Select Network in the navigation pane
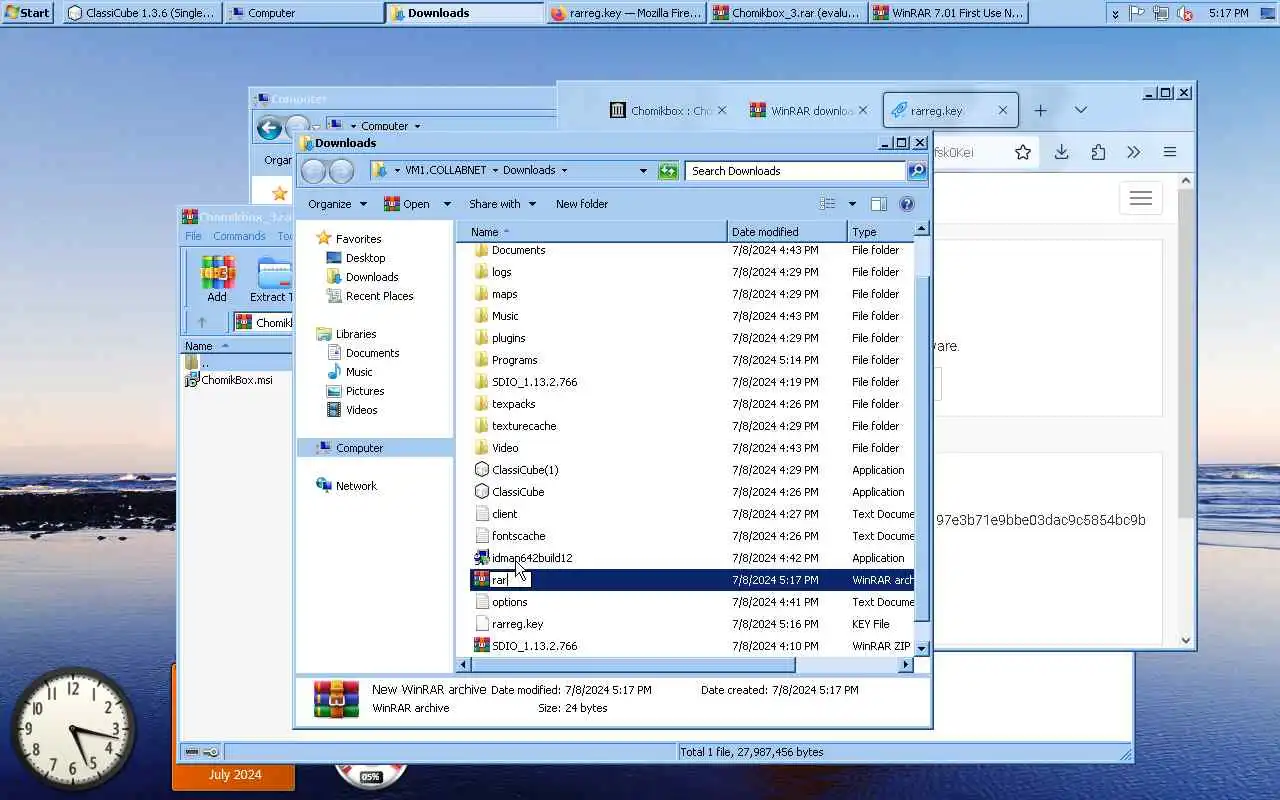 [x=356, y=486]
